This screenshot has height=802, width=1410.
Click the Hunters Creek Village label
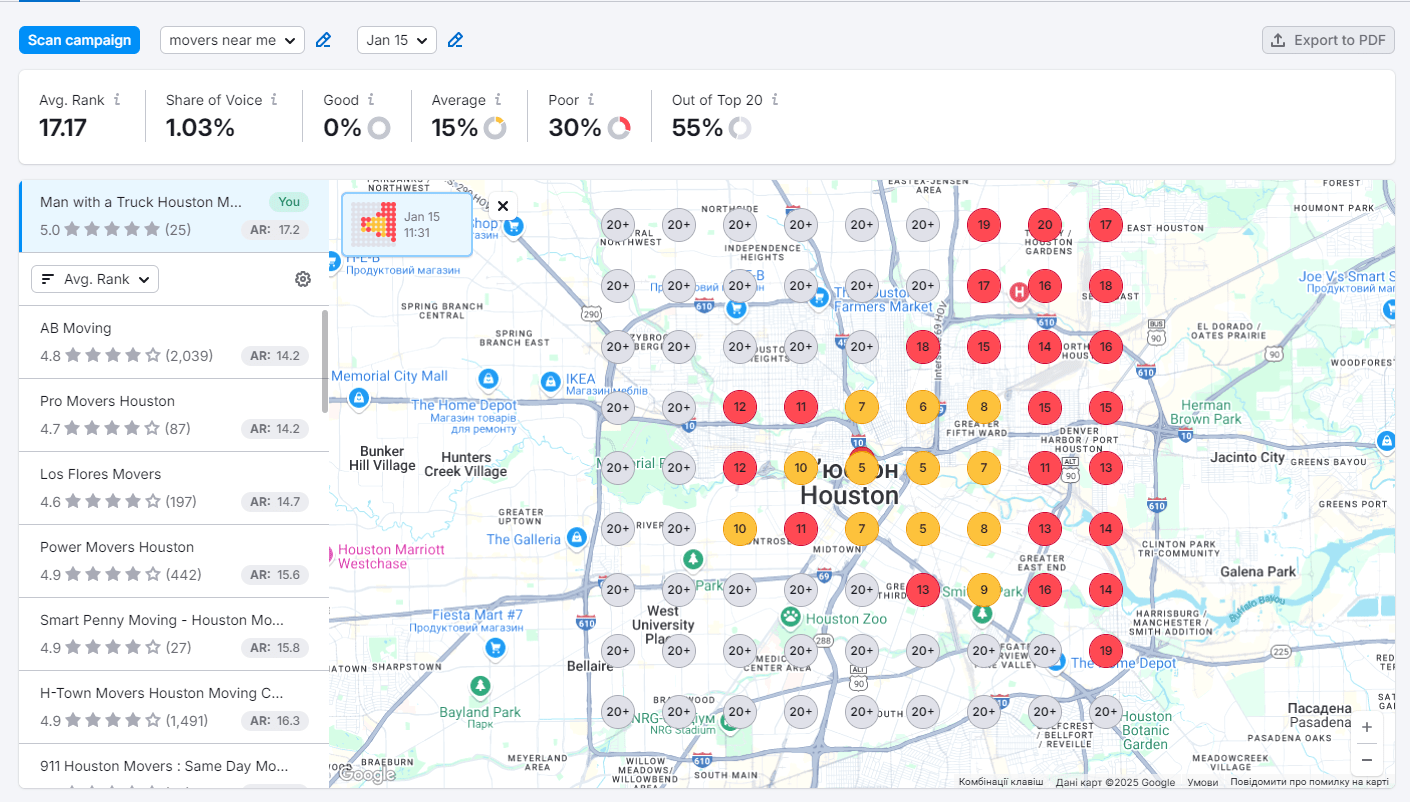click(x=466, y=464)
